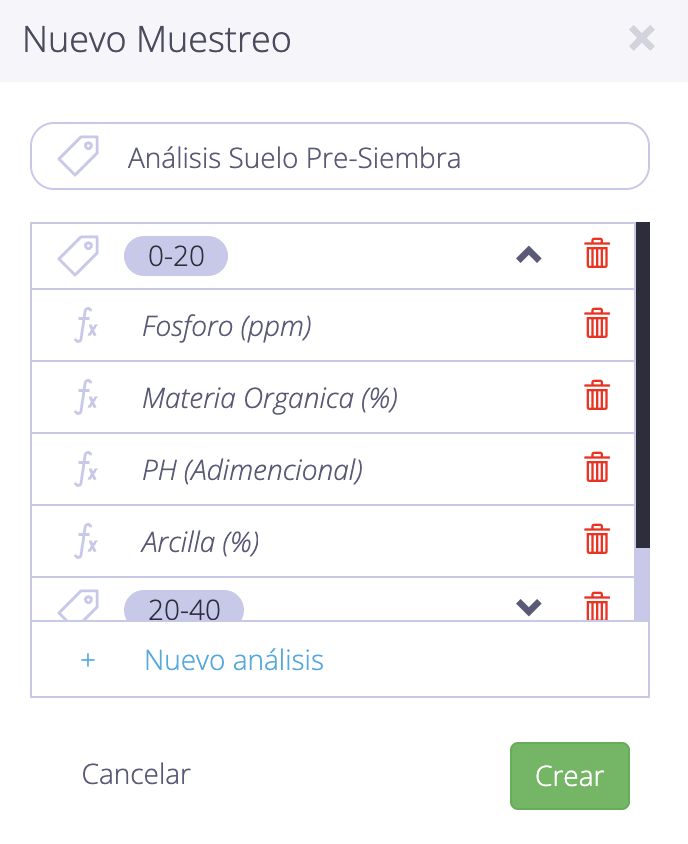The width and height of the screenshot is (688, 844).
Task: Delete the 20-40 depth group
Action: click(596, 607)
